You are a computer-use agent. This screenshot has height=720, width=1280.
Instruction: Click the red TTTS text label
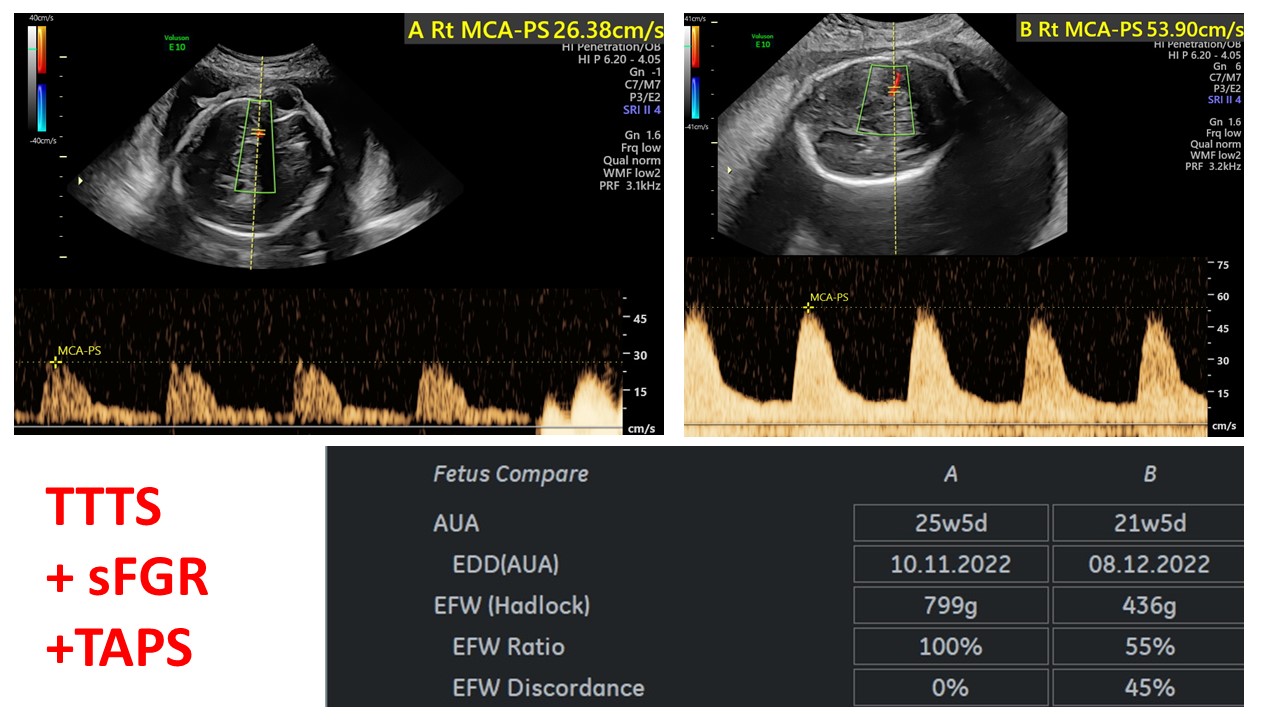103,509
